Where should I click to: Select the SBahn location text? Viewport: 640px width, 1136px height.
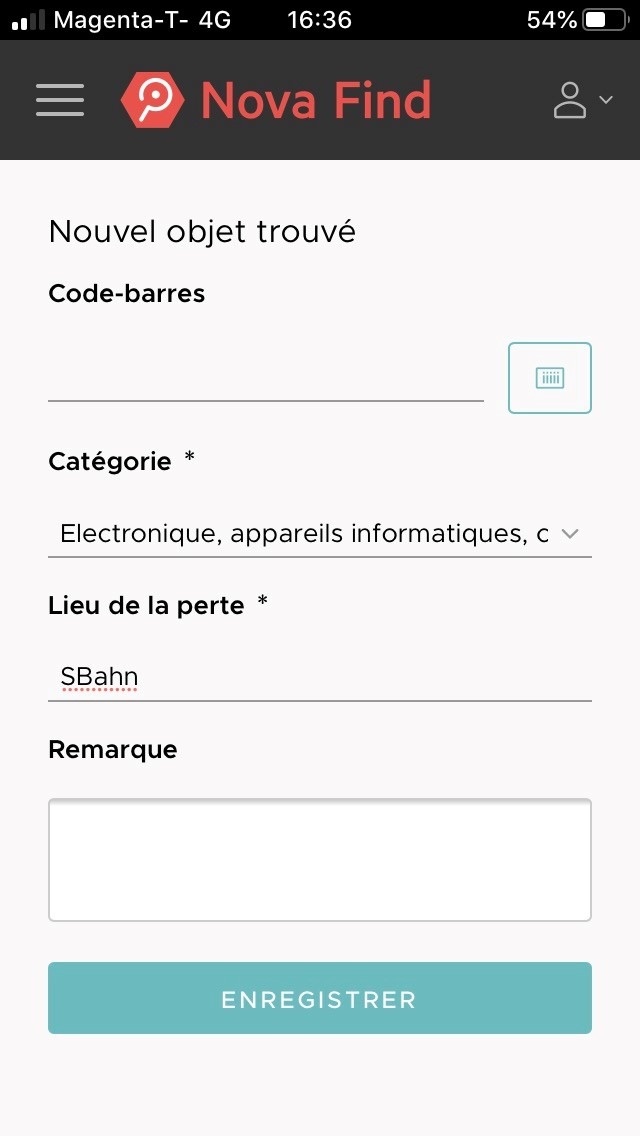click(x=99, y=676)
